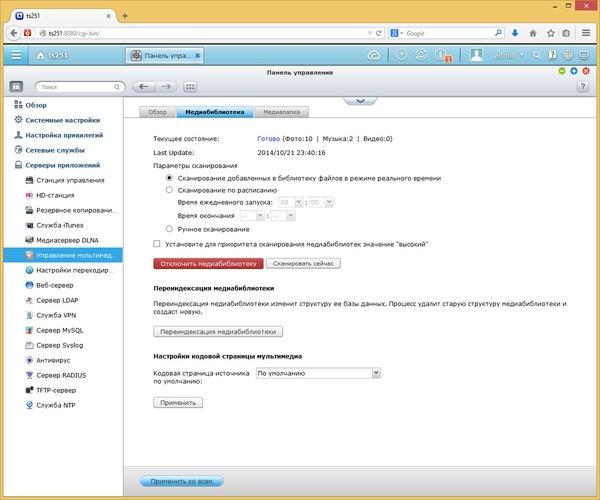Toggle the control panel sidebar view icon
Viewport: 600px width, 500px height.
(x=16, y=87)
